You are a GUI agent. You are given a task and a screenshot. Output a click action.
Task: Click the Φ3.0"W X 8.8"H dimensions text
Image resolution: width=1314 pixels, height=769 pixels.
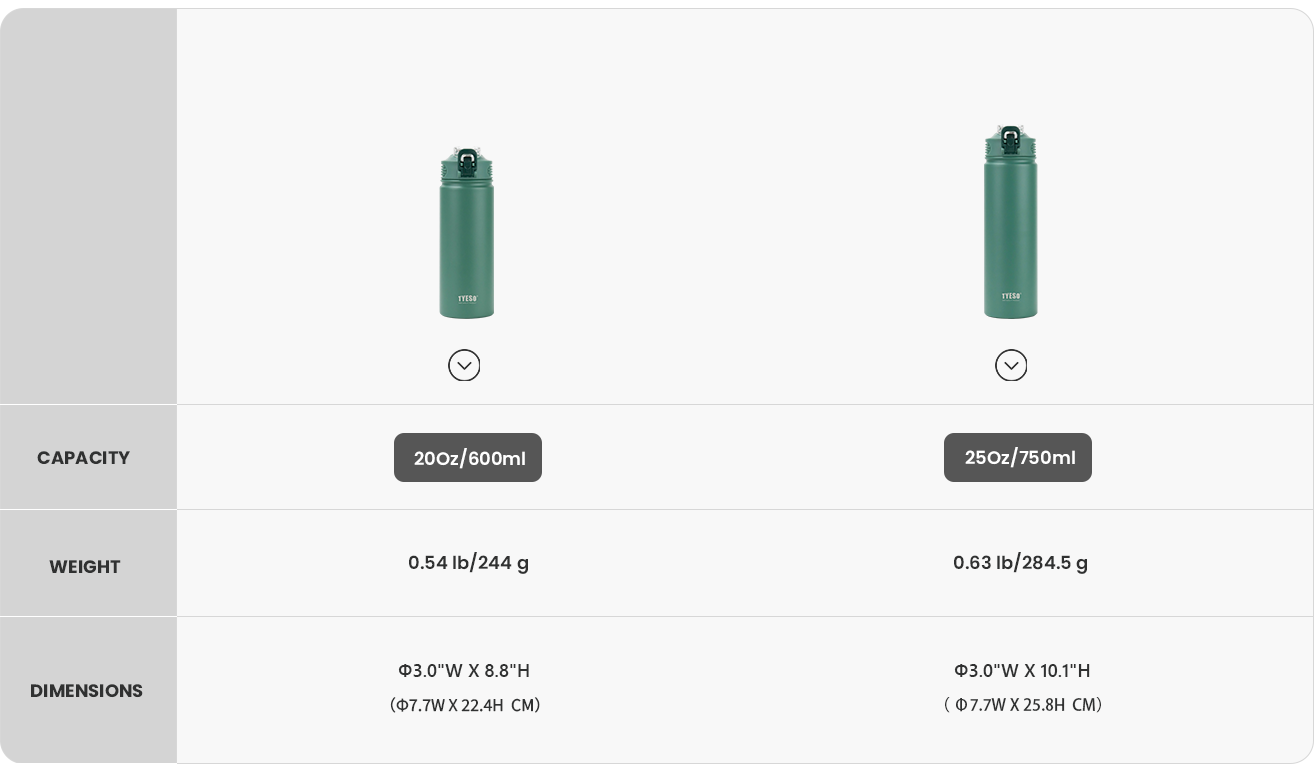point(464,671)
